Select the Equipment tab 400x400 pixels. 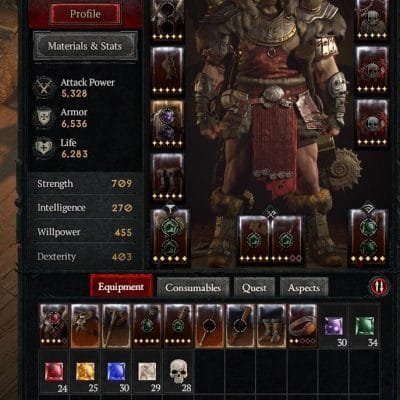pos(121,286)
